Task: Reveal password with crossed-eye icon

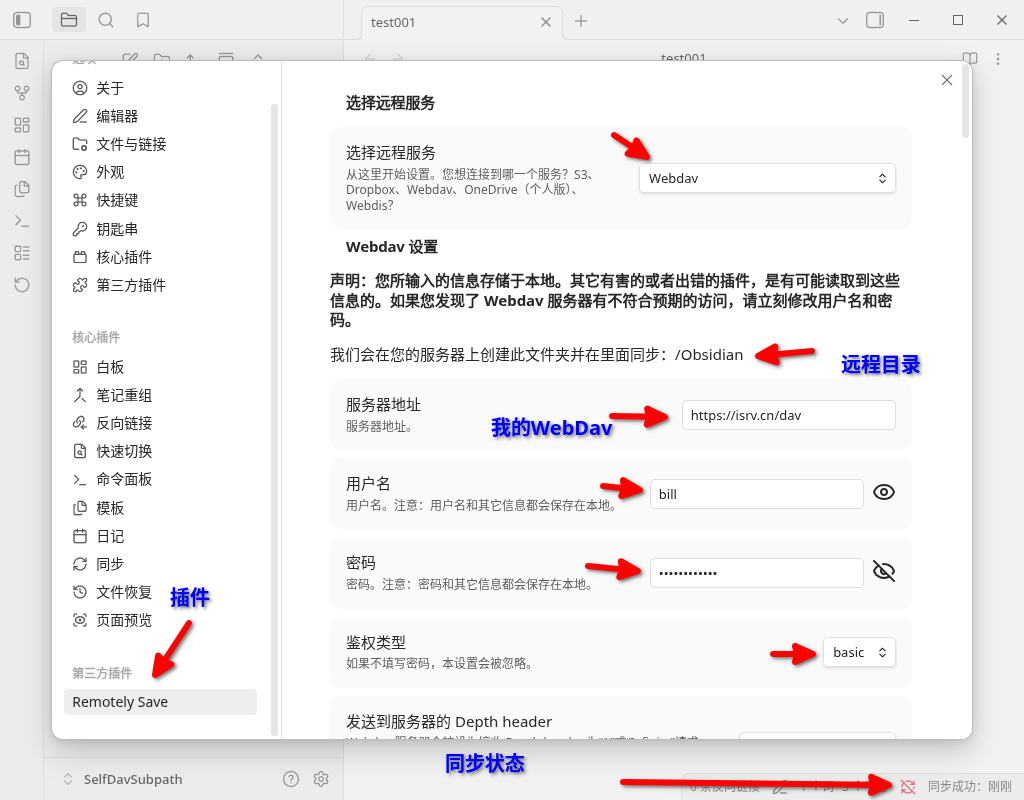Action: [884, 571]
